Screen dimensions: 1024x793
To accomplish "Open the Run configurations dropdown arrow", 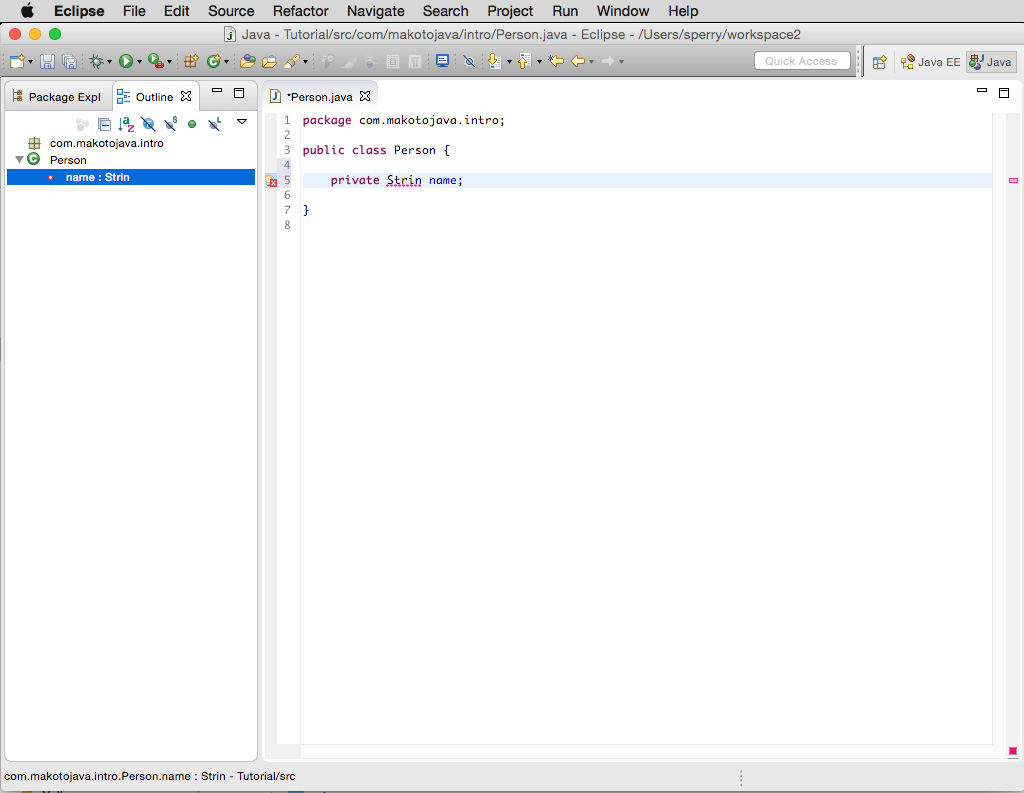I will coord(139,62).
